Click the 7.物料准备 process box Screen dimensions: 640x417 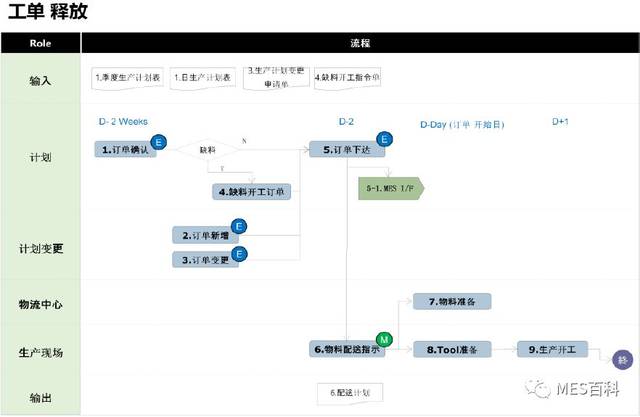[452, 301]
